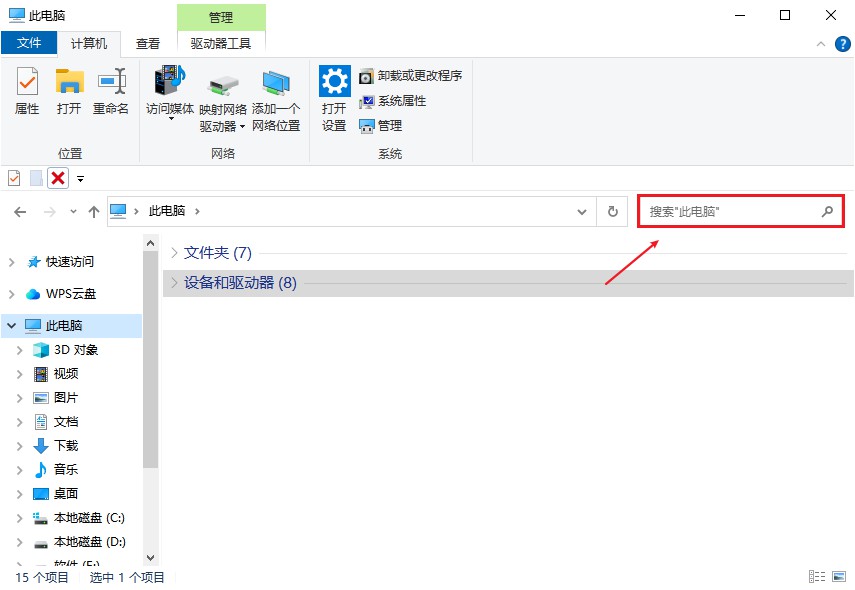The image size is (855, 590).
Task: Open the customize quick access toolbar dropdown
Action: [80, 179]
